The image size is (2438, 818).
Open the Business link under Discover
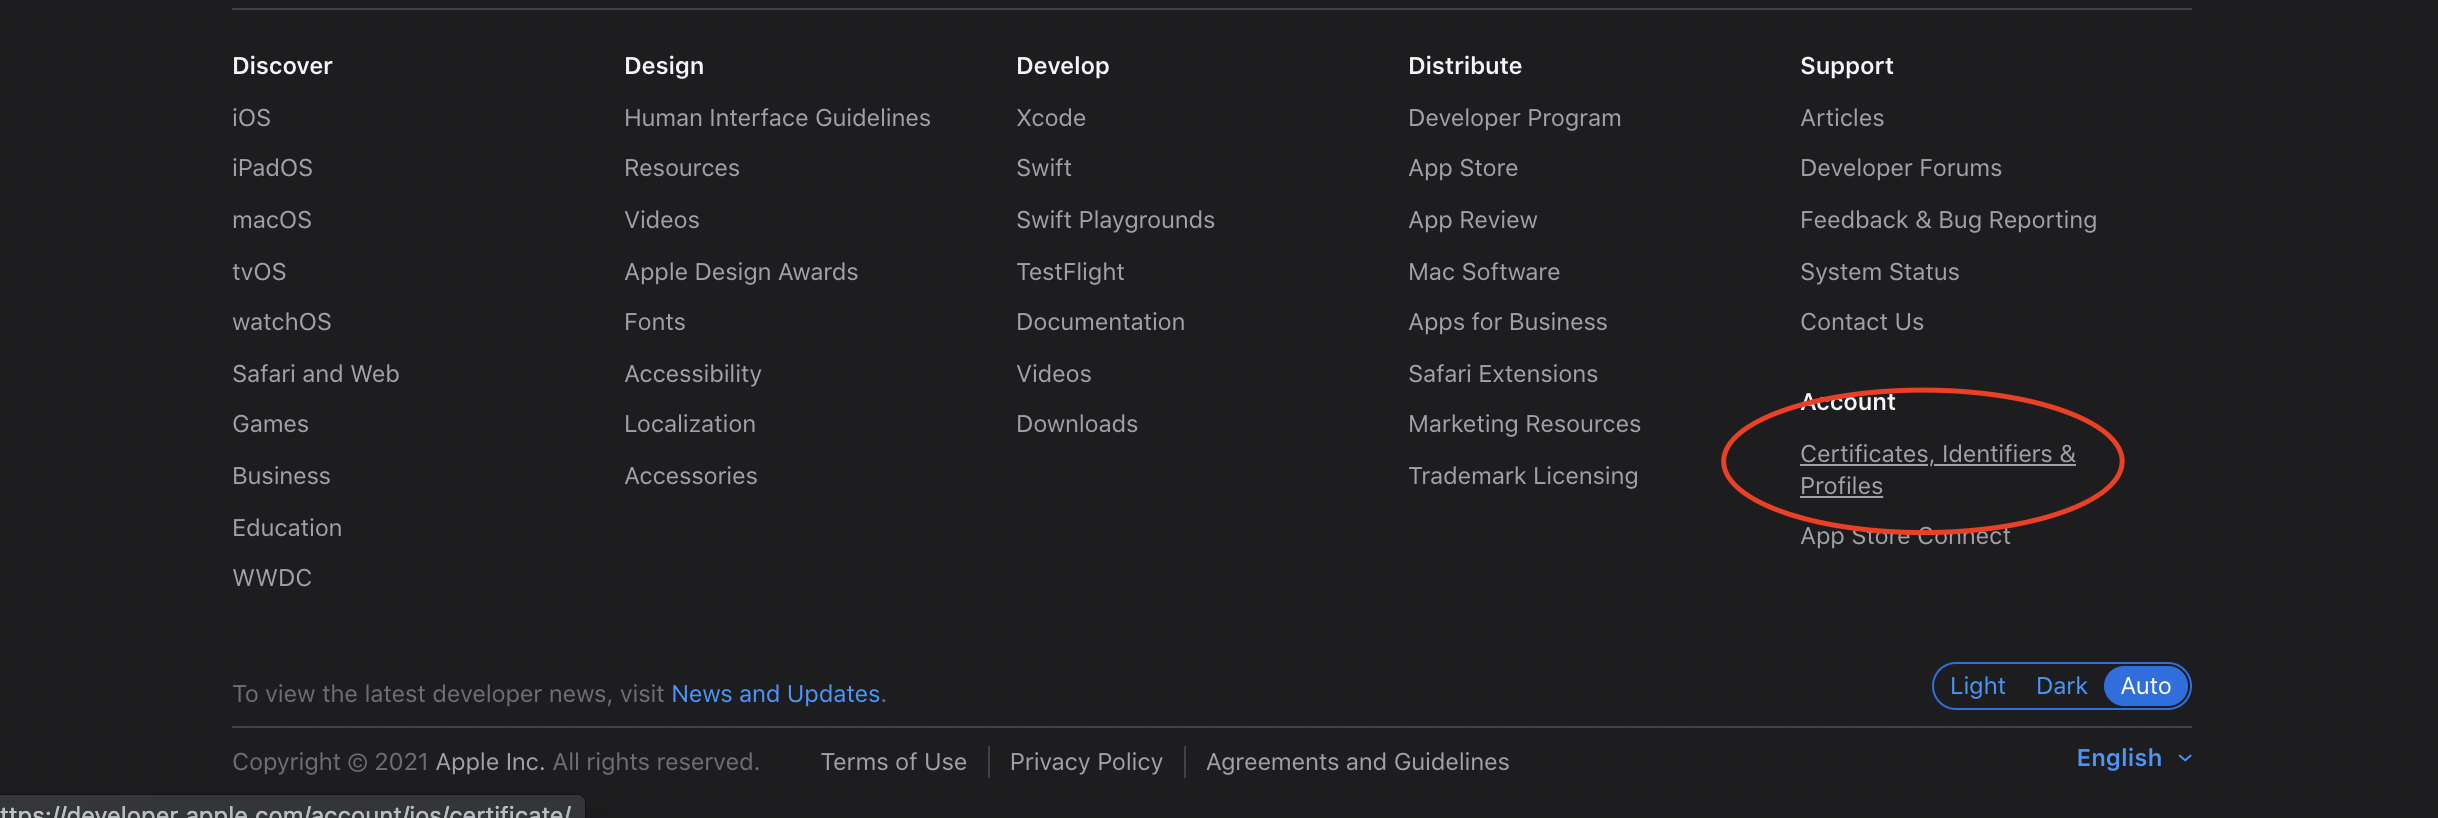281,476
